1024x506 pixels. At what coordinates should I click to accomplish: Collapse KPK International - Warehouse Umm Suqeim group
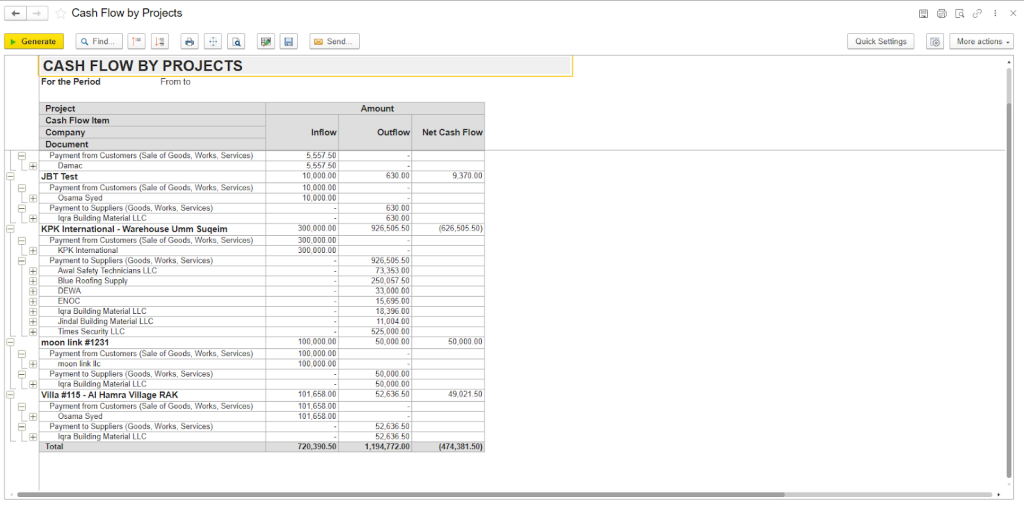[x=10, y=229]
